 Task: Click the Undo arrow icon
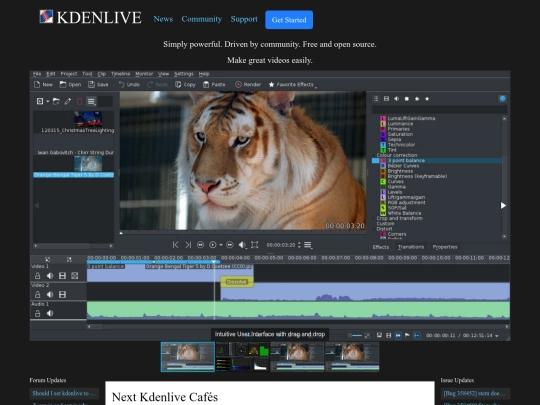(121, 84)
